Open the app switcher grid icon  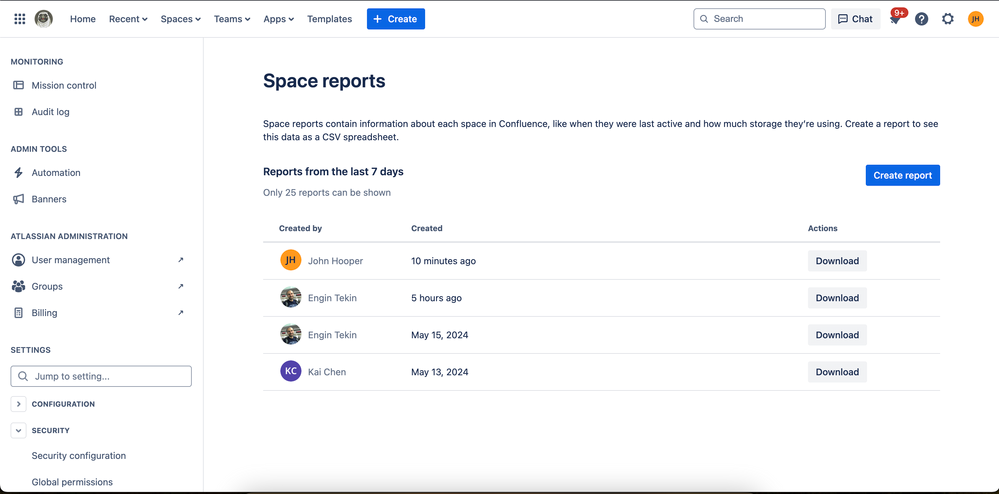pos(20,19)
